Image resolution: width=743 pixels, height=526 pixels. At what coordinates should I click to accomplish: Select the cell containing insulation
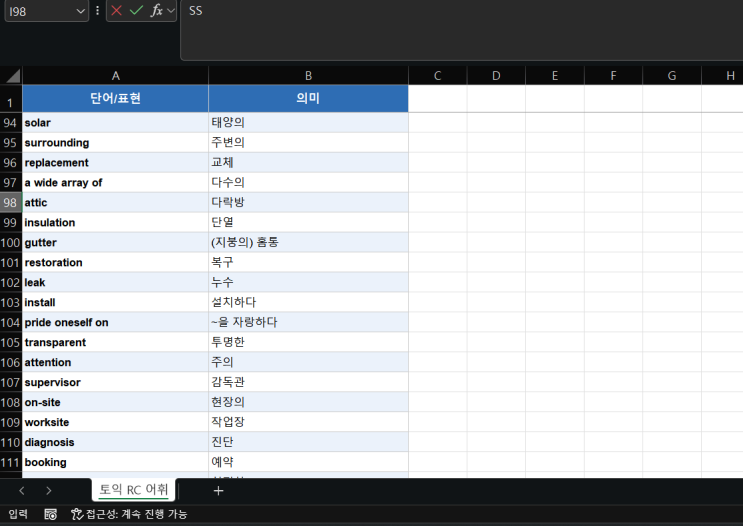click(116, 223)
